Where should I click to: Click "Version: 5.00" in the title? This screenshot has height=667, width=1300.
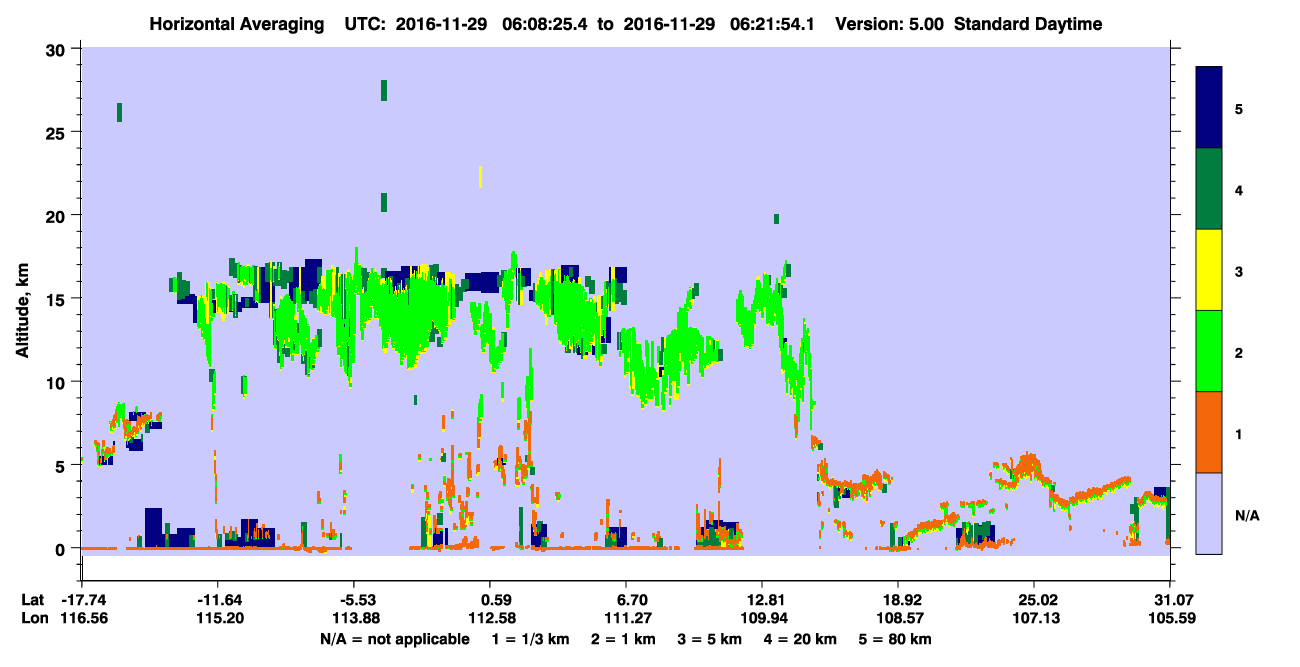890,24
